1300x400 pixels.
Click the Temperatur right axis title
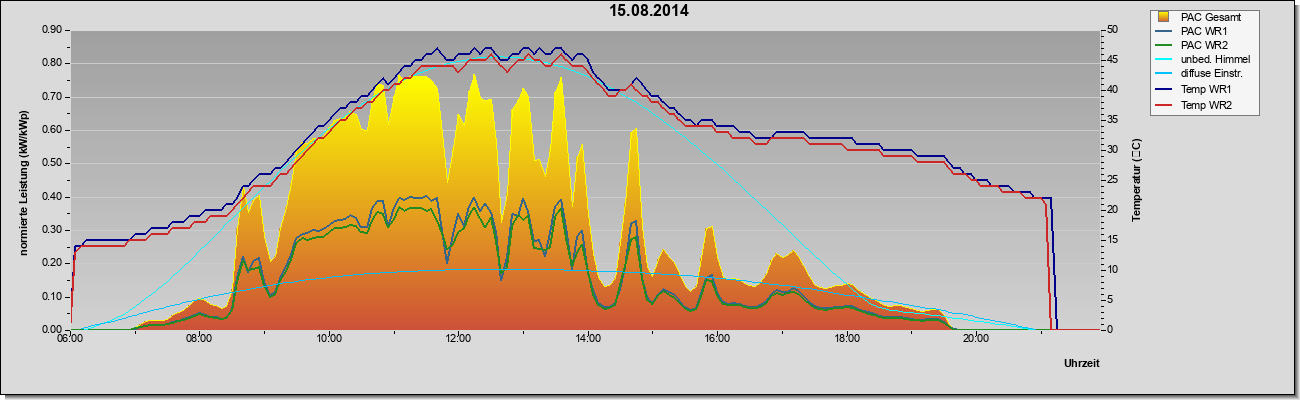click(x=1136, y=180)
